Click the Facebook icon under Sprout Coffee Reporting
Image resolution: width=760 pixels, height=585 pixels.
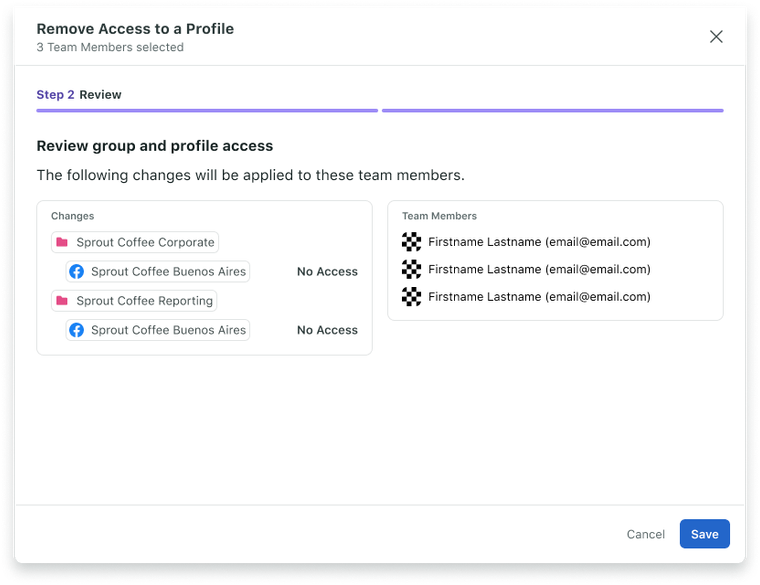[x=77, y=330]
